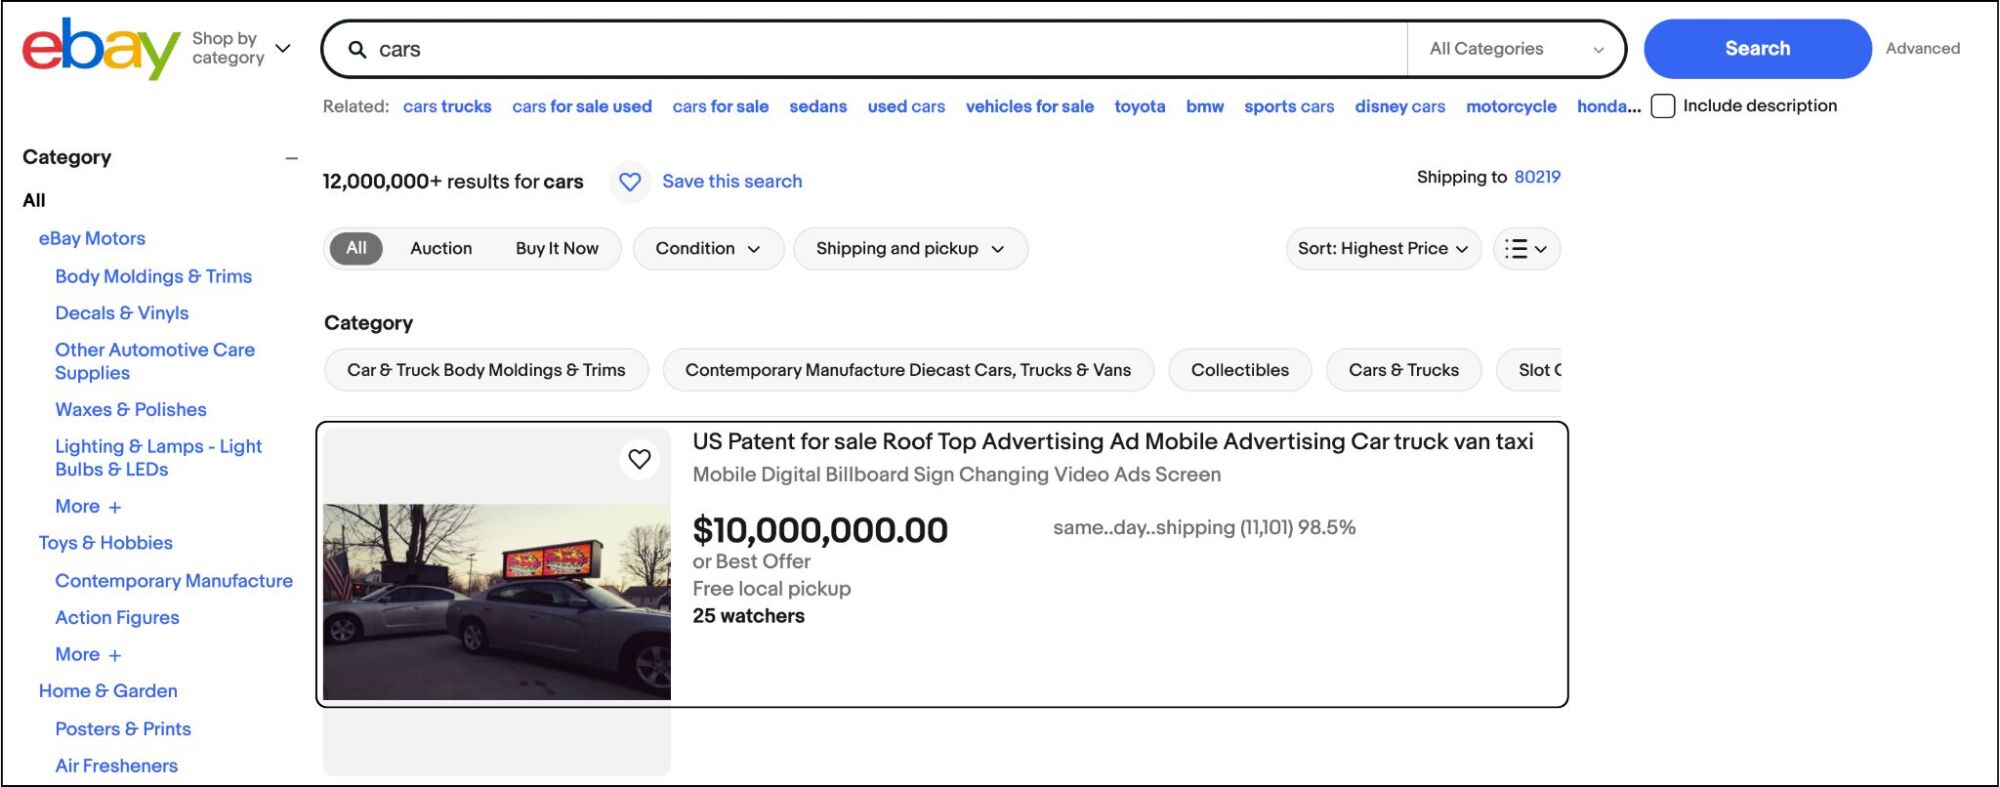This screenshot has width=2000, height=787.
Task: Collapse the Category sidebar minus icon
Action: (291, 158)
